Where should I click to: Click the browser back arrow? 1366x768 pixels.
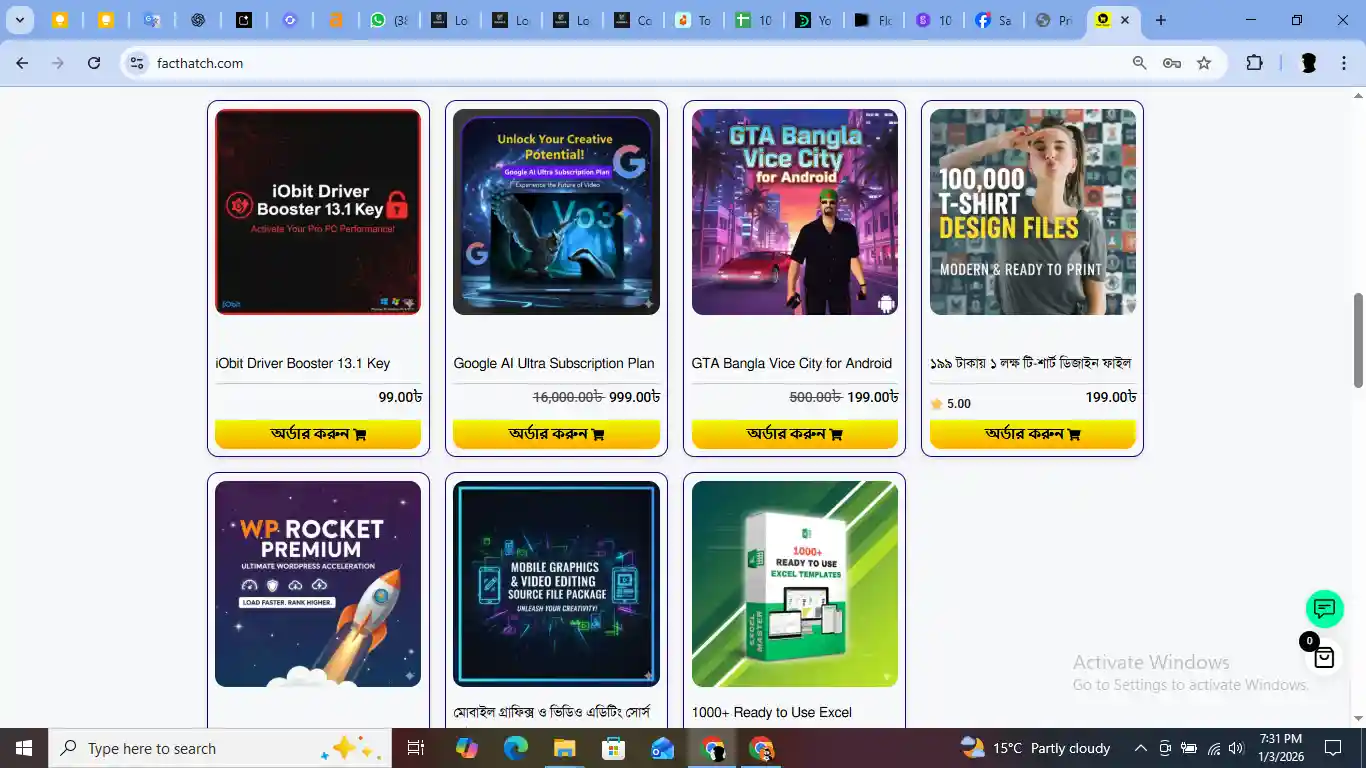[x=22, y=63]
